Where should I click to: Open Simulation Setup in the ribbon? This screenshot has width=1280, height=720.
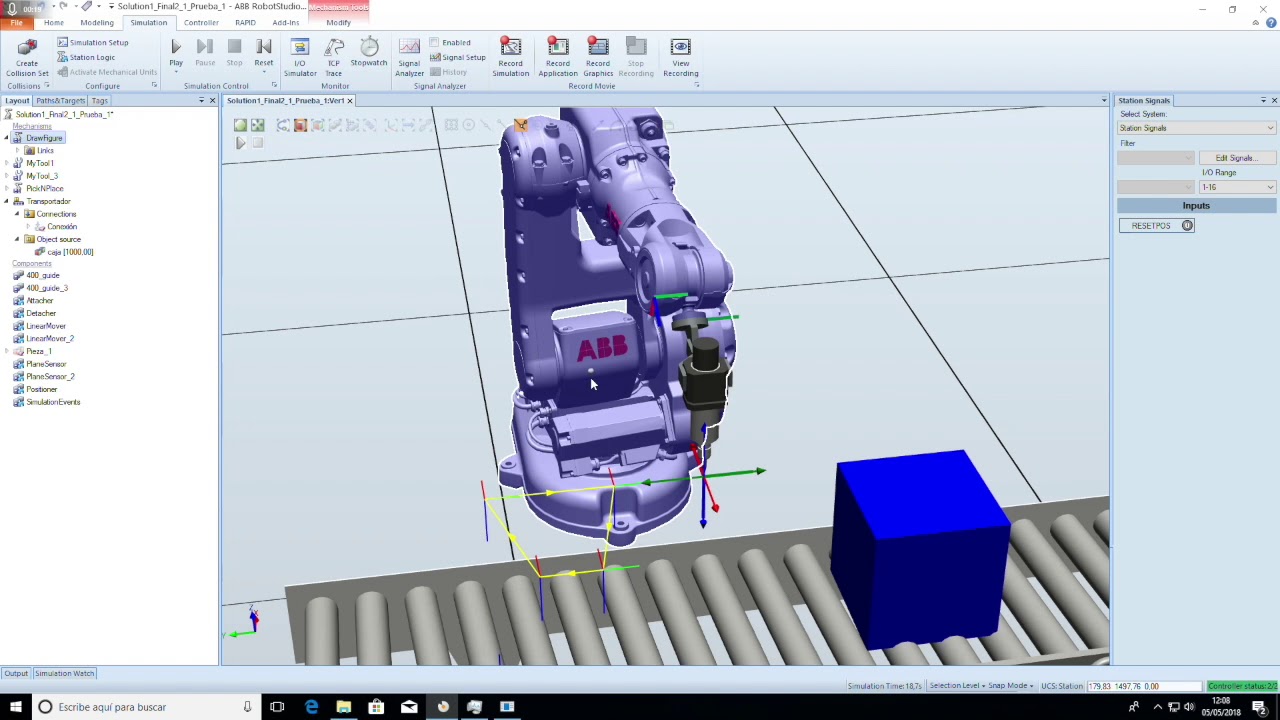[93, 42]
